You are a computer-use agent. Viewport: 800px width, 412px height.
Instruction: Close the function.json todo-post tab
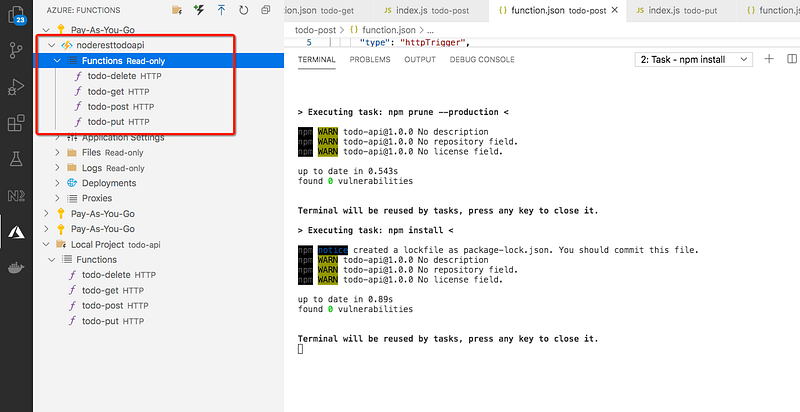pos(614,10)
